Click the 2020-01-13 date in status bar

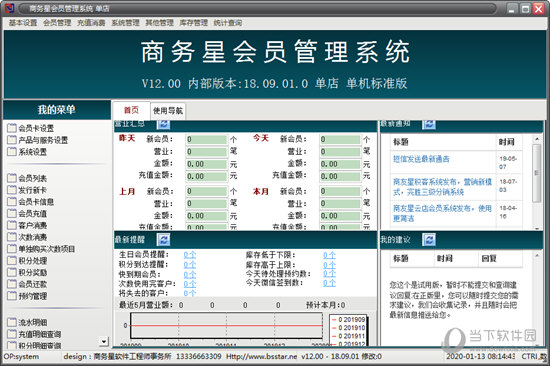[463, 357]
